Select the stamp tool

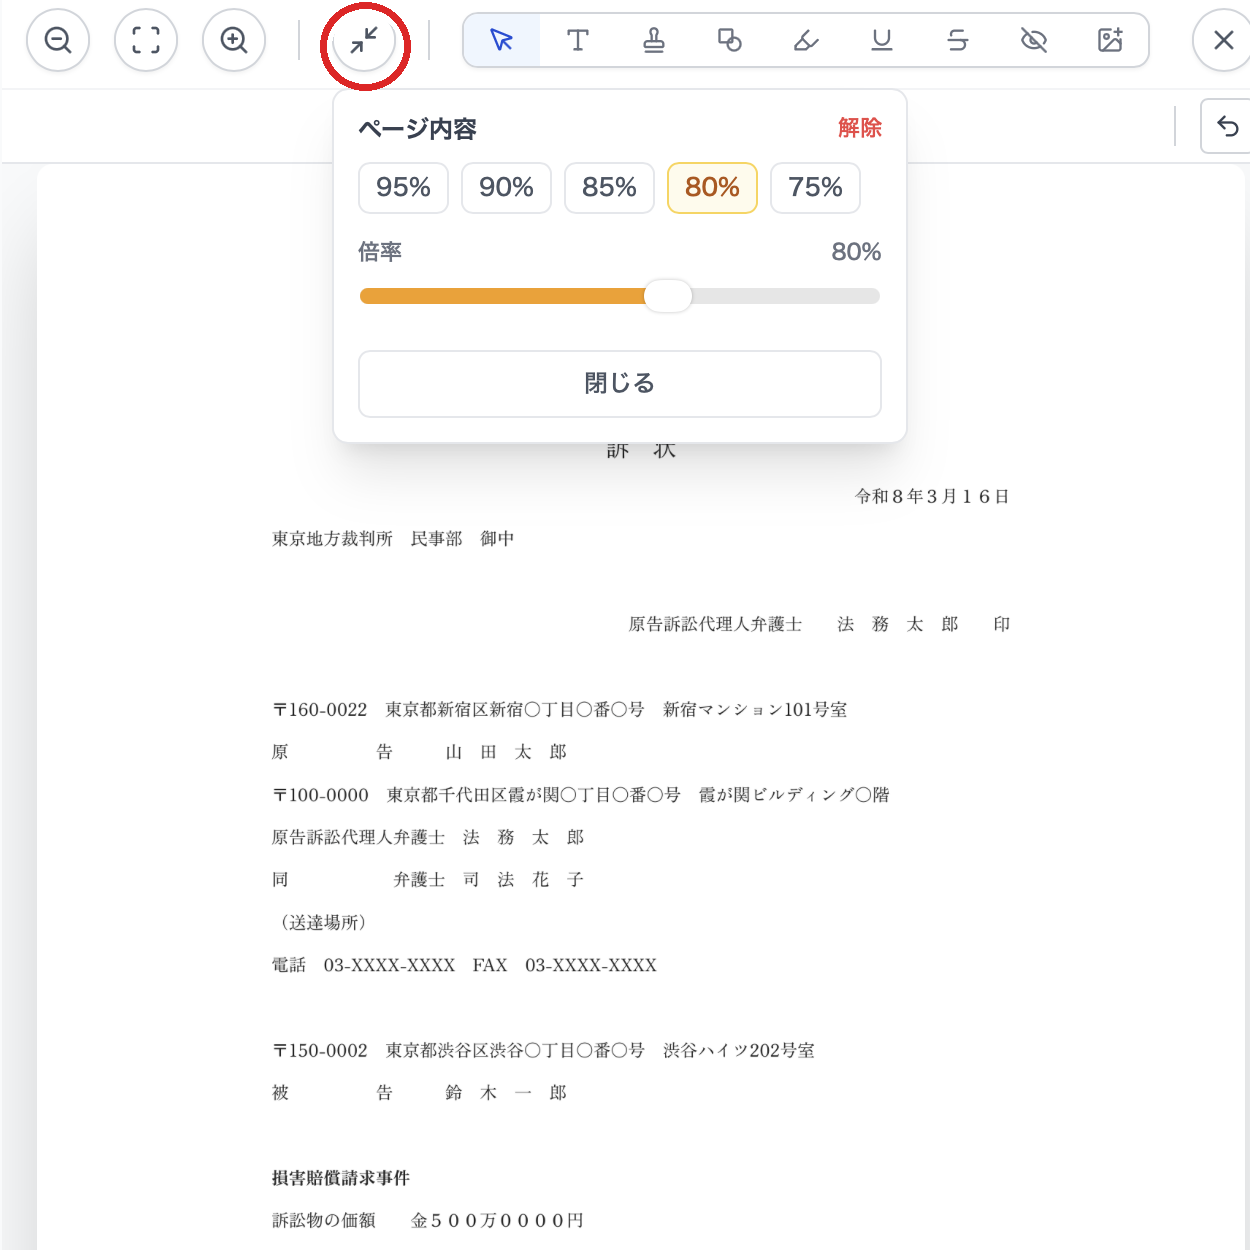(x=654, y=40)
